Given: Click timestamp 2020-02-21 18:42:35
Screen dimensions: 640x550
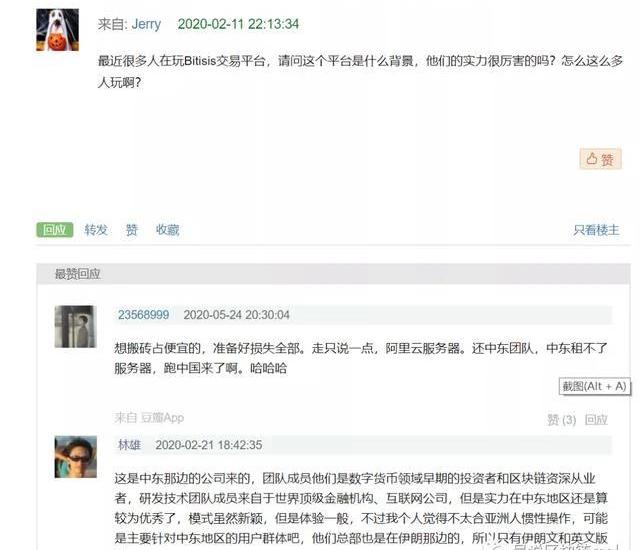Looking at the screenshot, I should pyautogui.click(x=209, y=445).
